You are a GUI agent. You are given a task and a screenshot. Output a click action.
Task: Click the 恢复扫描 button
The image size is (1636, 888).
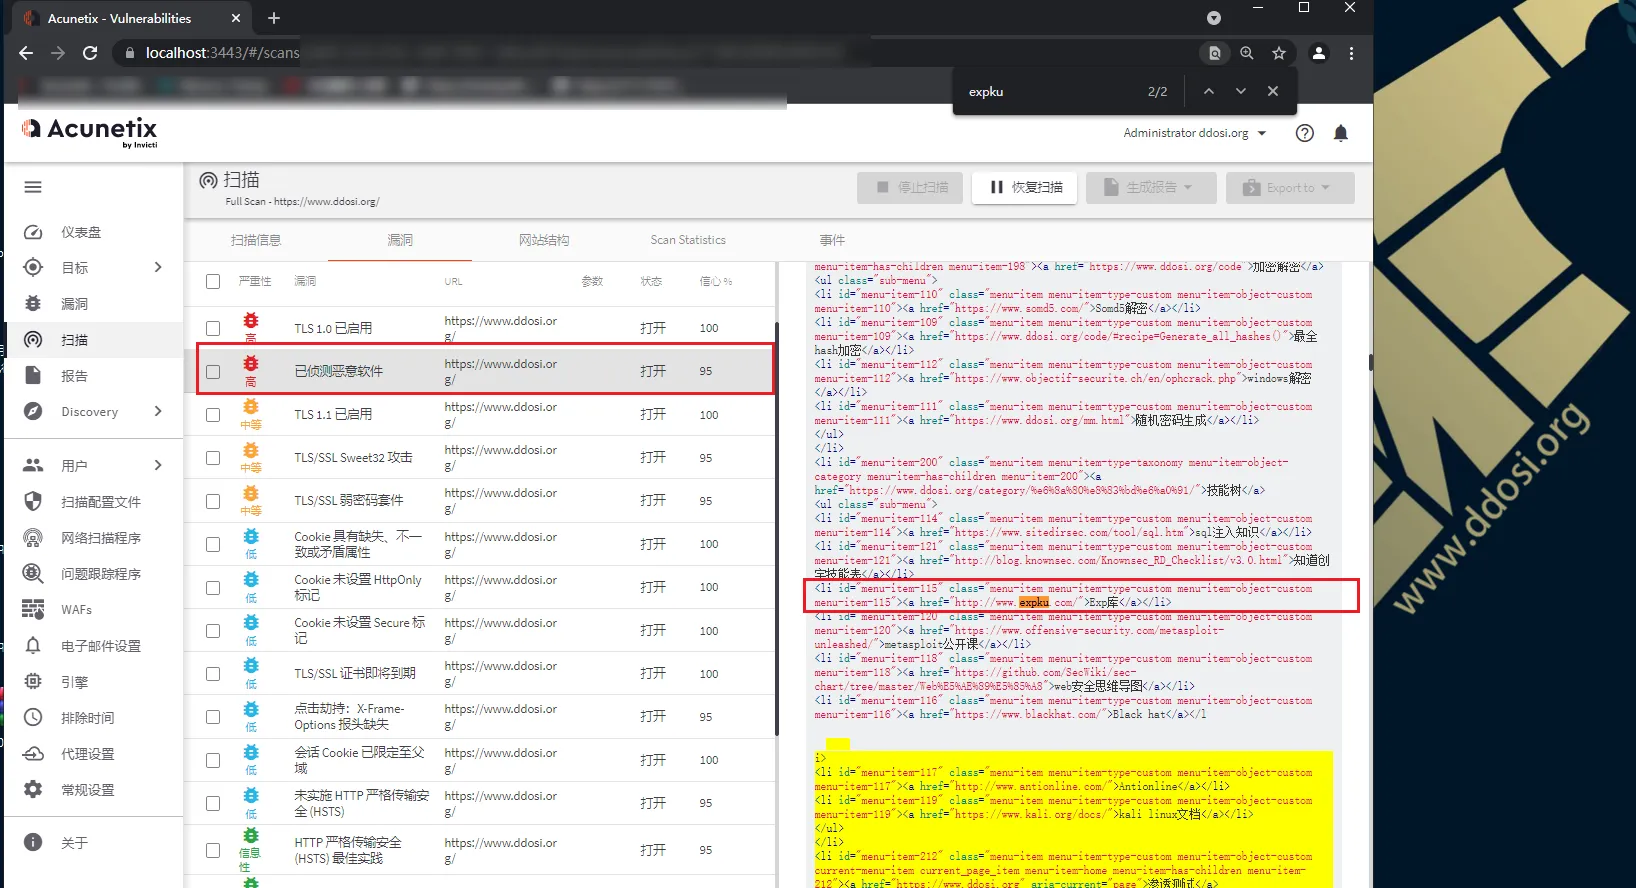(x=1025, y=188)
